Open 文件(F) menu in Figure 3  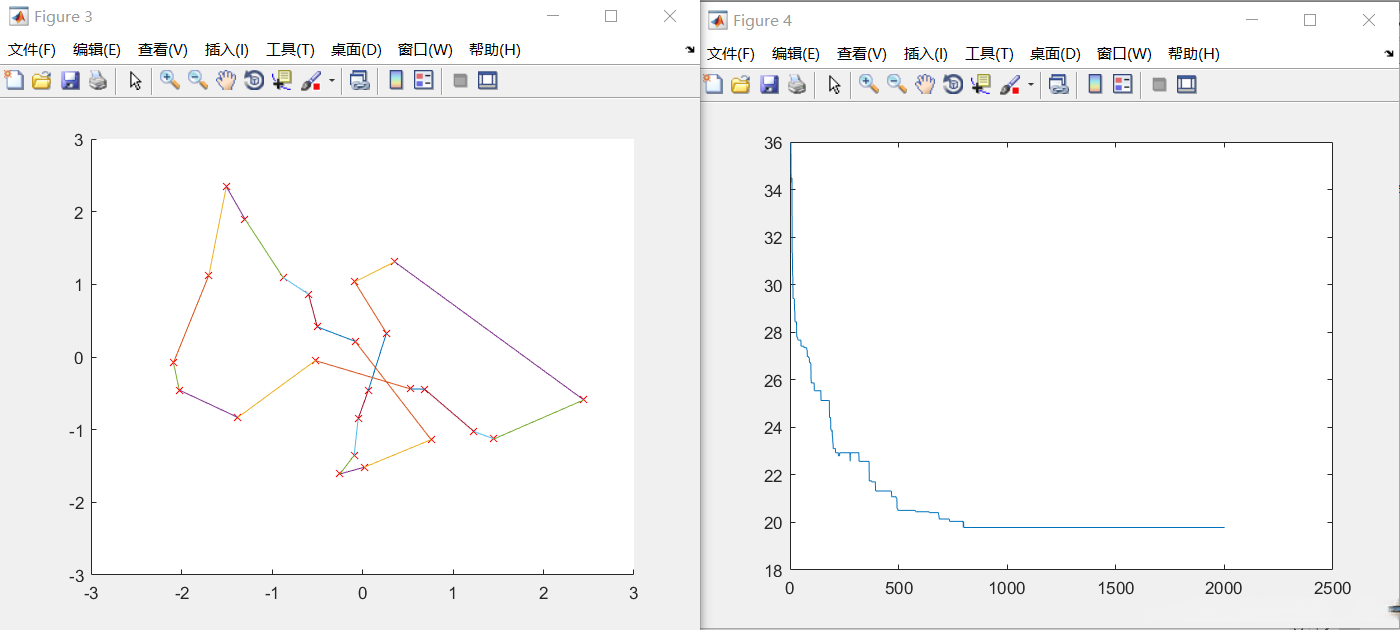click(32, 50)
